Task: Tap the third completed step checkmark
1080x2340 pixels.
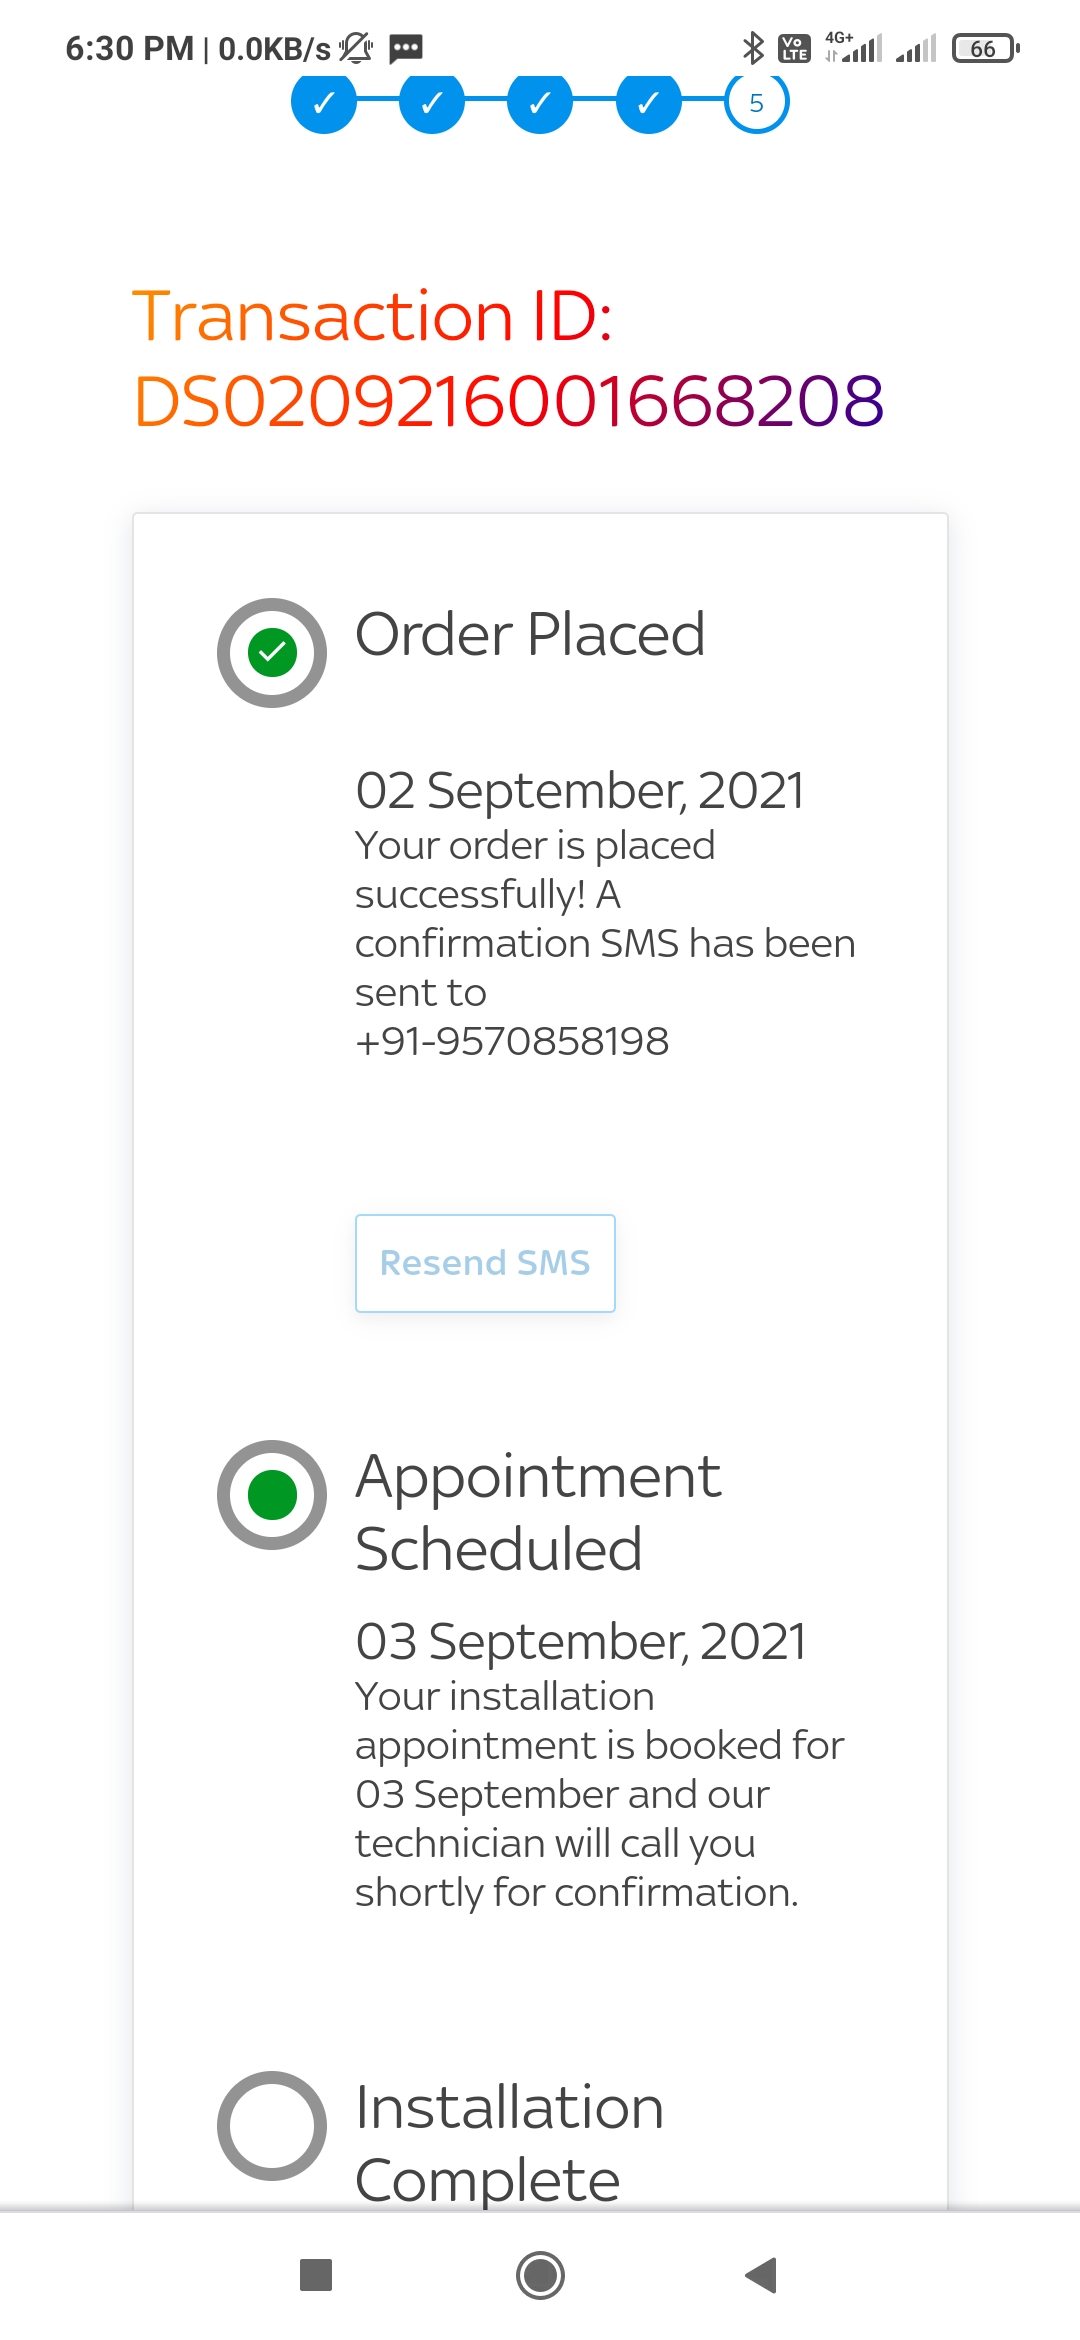Action: click(540, 102)
